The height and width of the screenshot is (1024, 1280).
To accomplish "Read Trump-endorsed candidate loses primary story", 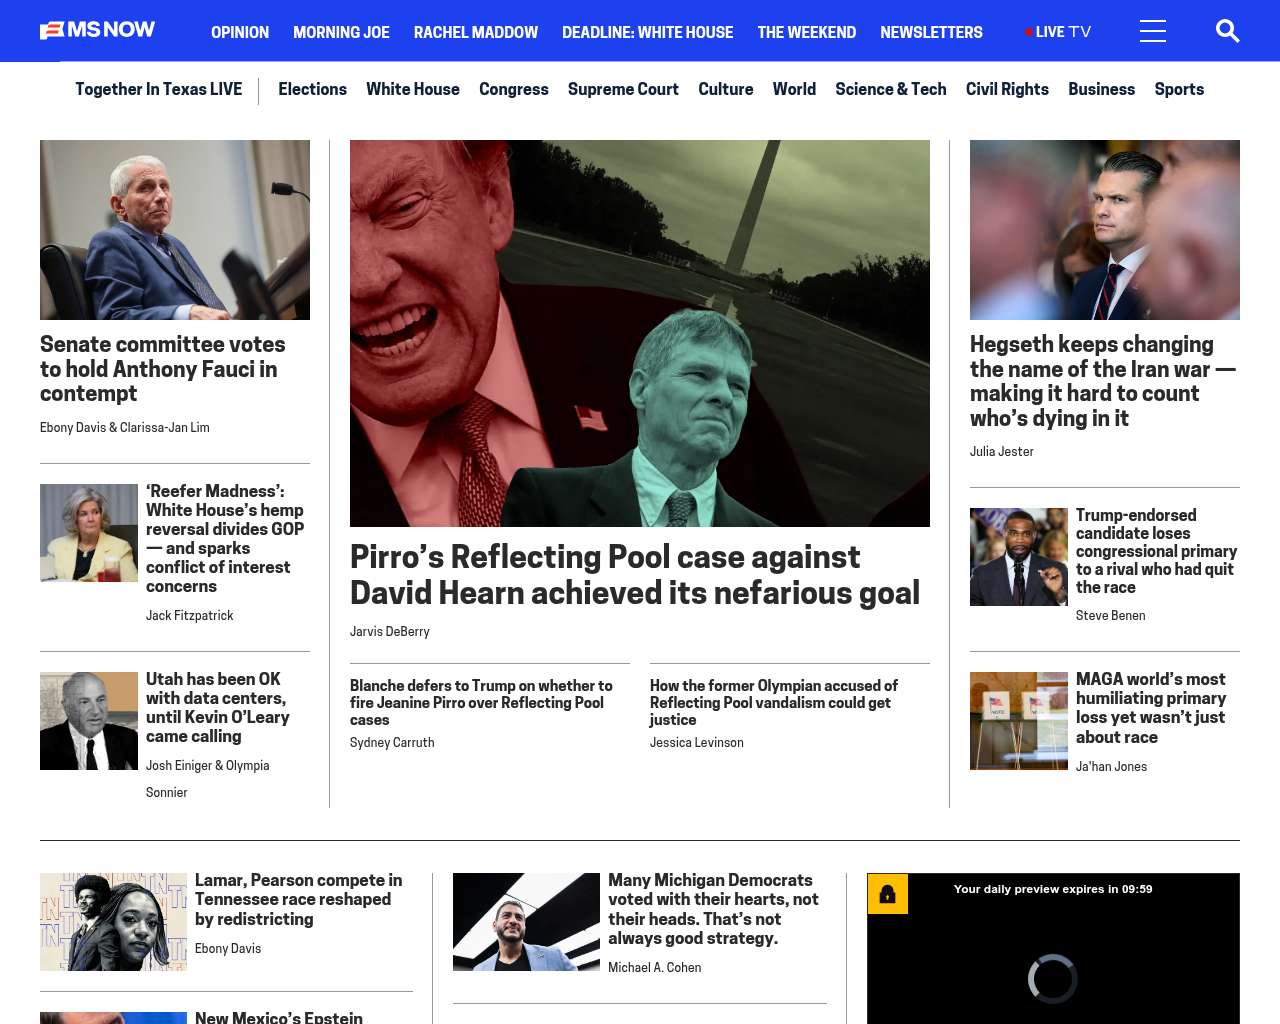I will click(1156, 551).
